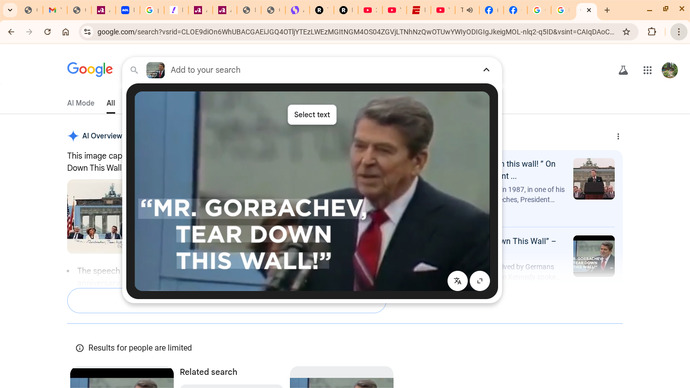Click the image search icon beside translate
This screenshot has width=690, height=388.
[x=480, y=281]
